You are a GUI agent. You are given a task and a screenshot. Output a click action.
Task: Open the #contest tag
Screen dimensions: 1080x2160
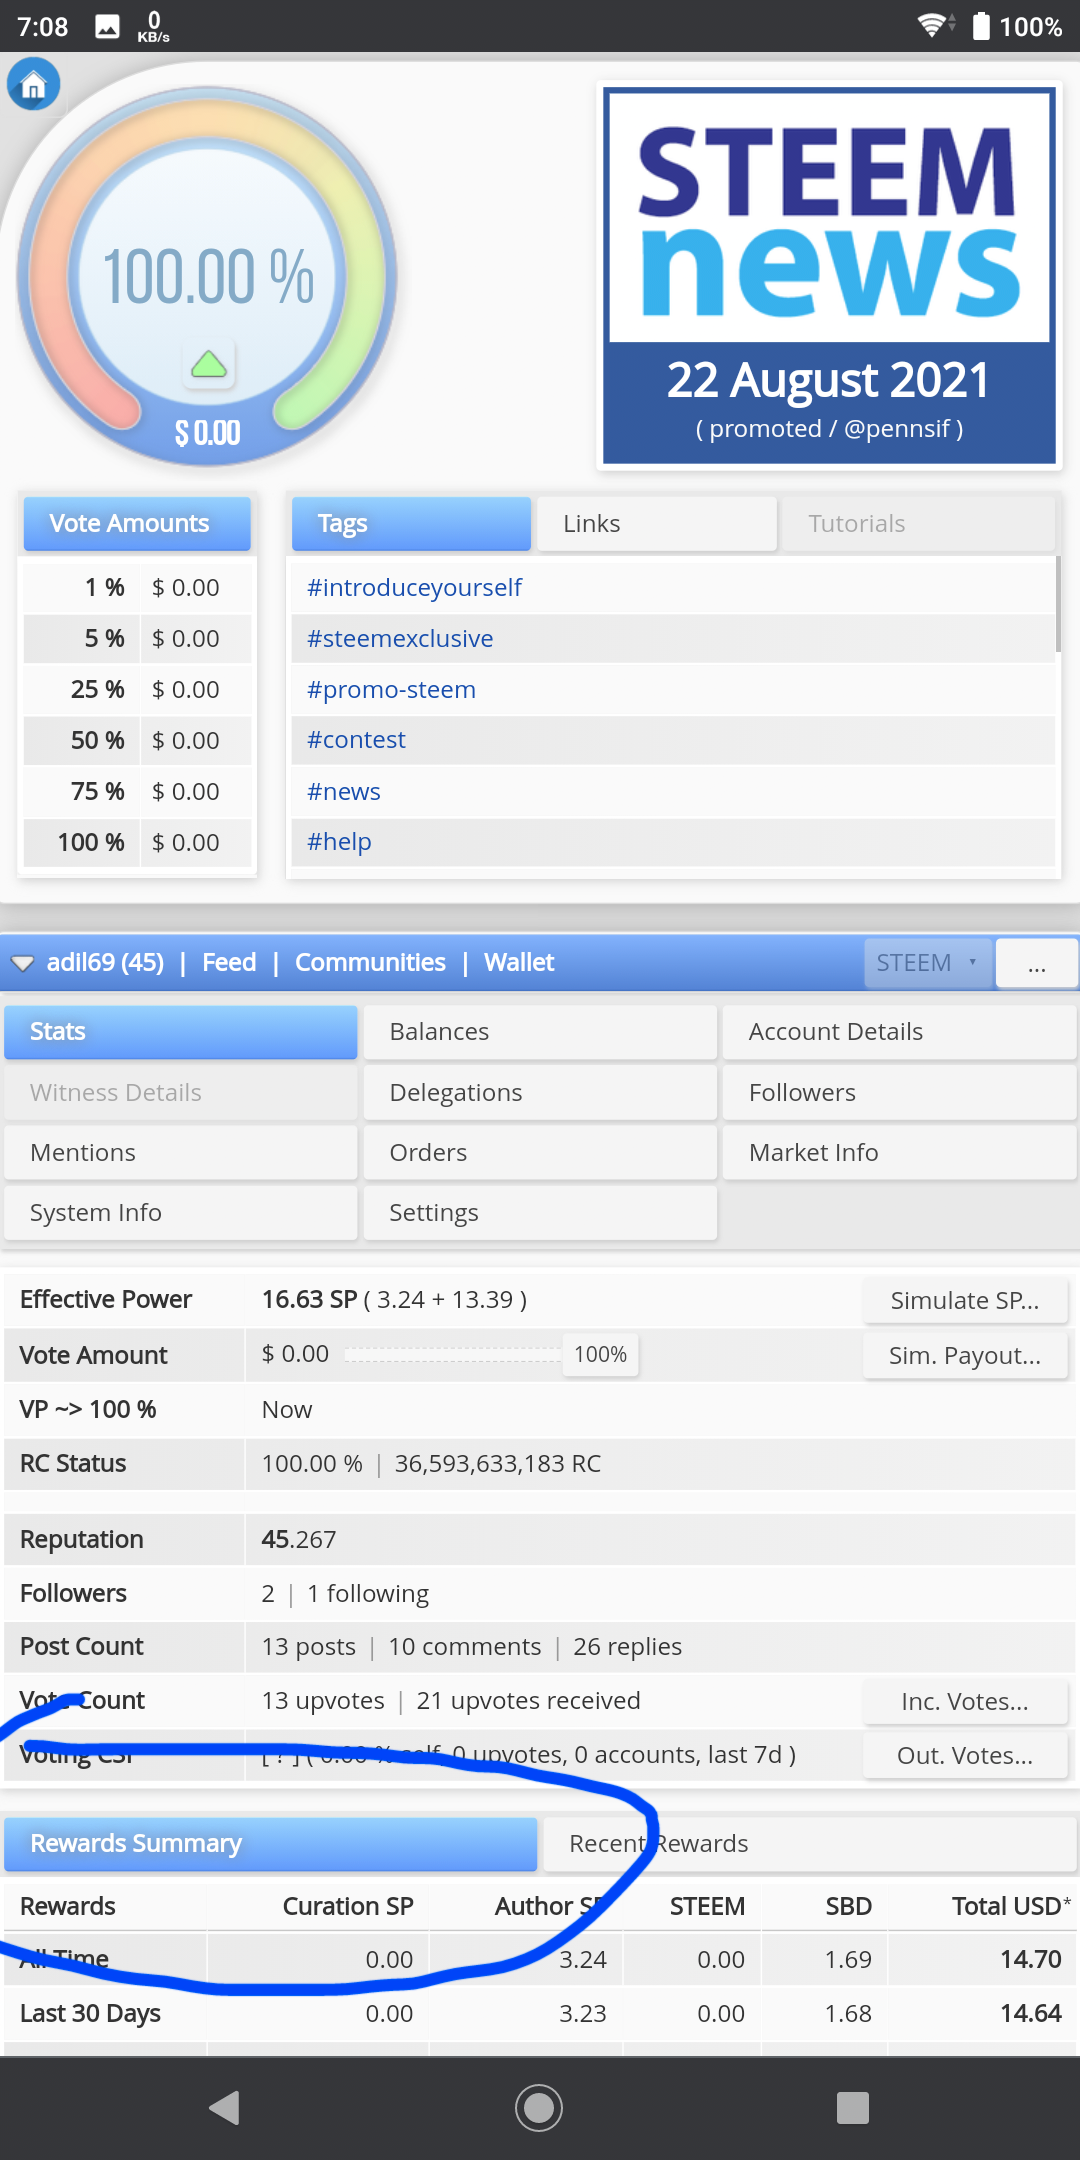tap(356, 739)
